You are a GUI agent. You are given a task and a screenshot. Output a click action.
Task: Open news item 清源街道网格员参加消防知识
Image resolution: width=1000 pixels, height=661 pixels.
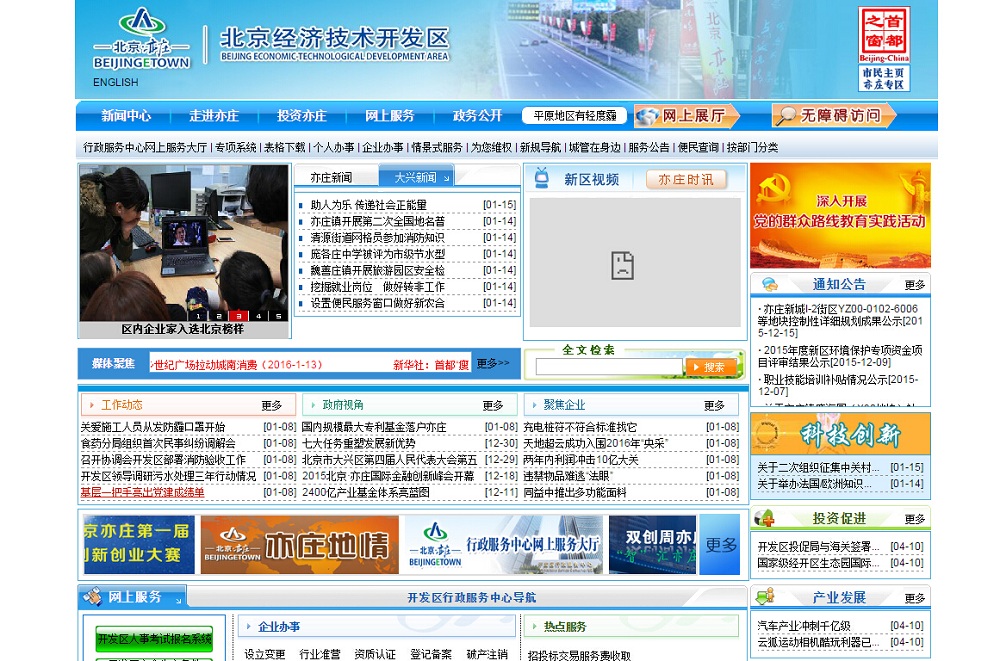click(x=377, y=237)
